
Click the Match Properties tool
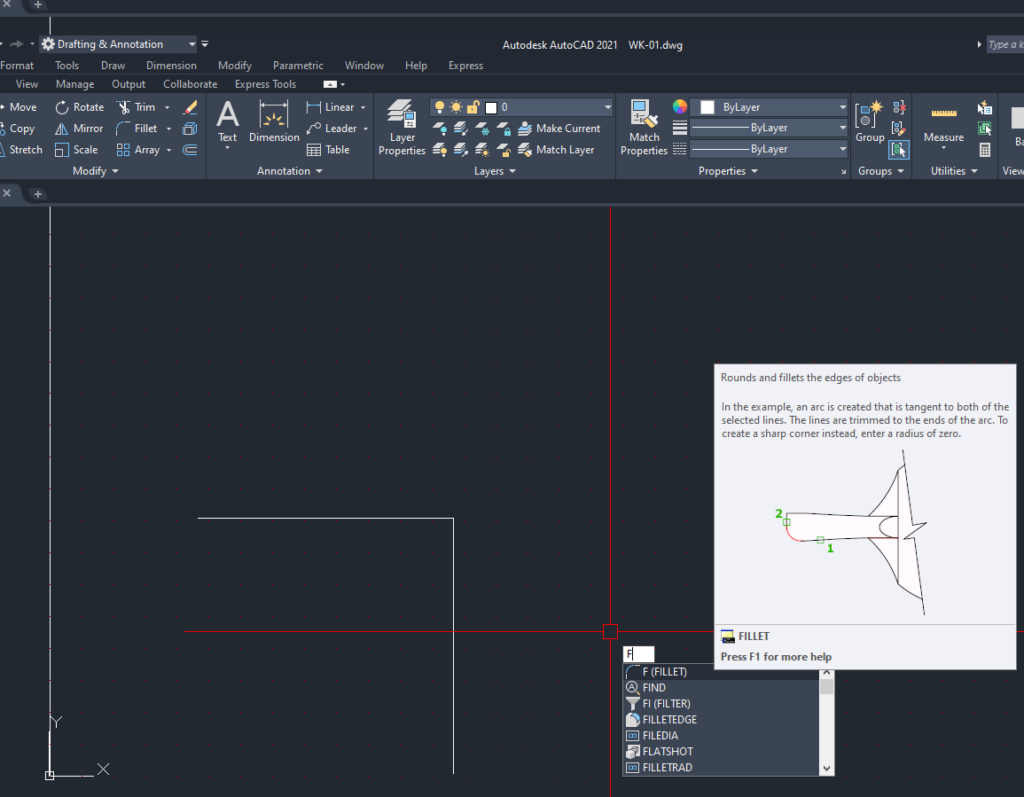coord(644,127)
